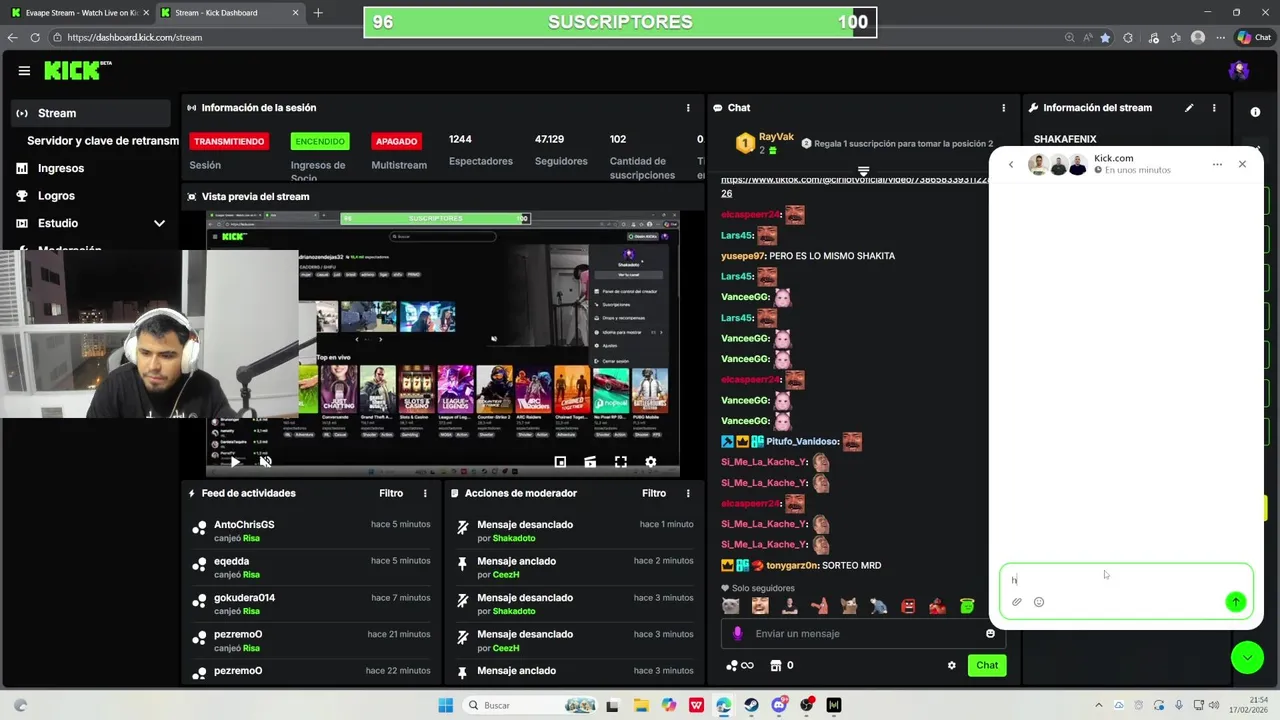Image resolution: width=1280 pixels, height=720 pixels.
Task: Open Acciones de moderador three-dot menu
Action: (x=688, y=493)
